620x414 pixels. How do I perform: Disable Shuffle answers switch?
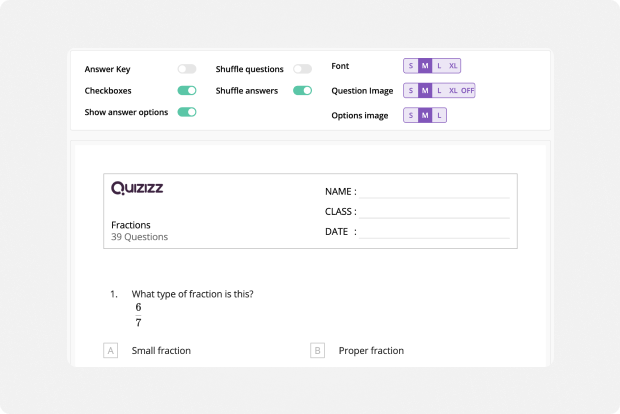(302, 91)
